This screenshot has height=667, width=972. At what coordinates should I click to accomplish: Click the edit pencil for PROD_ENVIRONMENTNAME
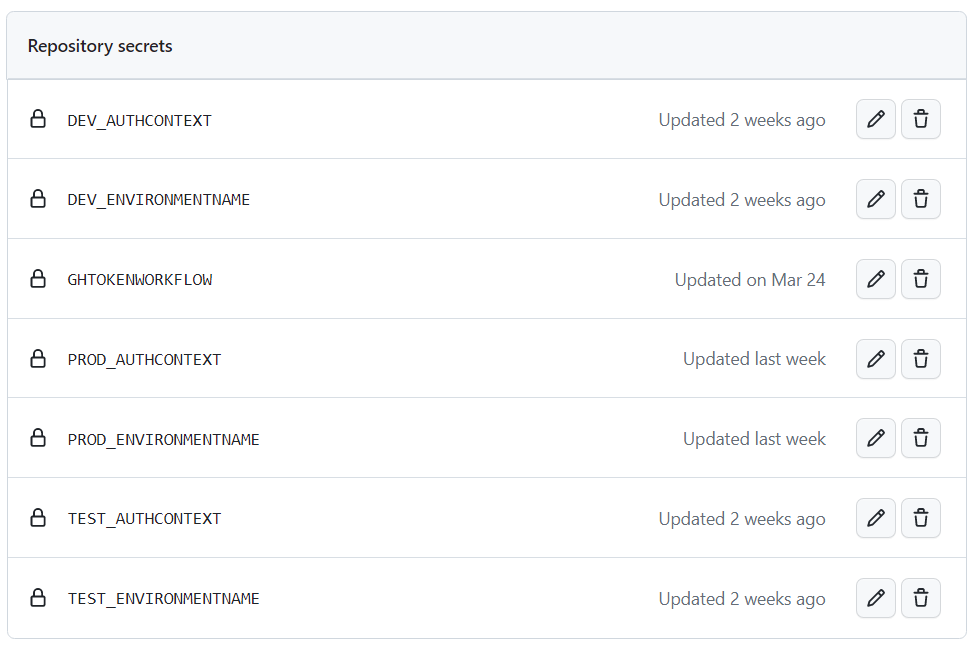tap(875, 438)
